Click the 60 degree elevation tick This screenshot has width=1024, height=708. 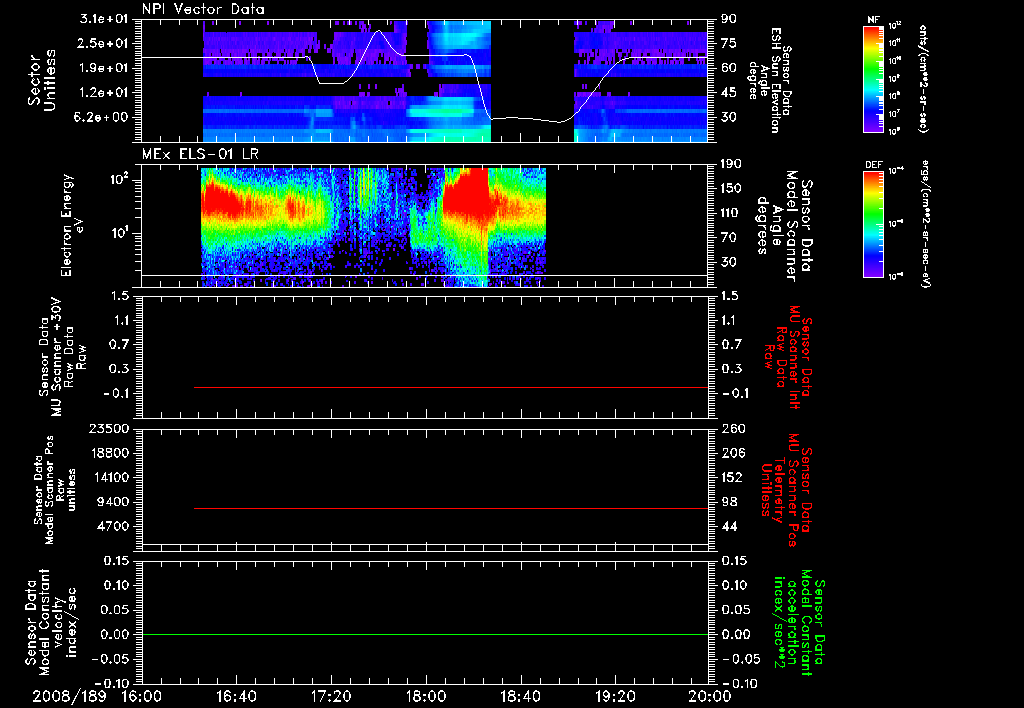(729, 68)
